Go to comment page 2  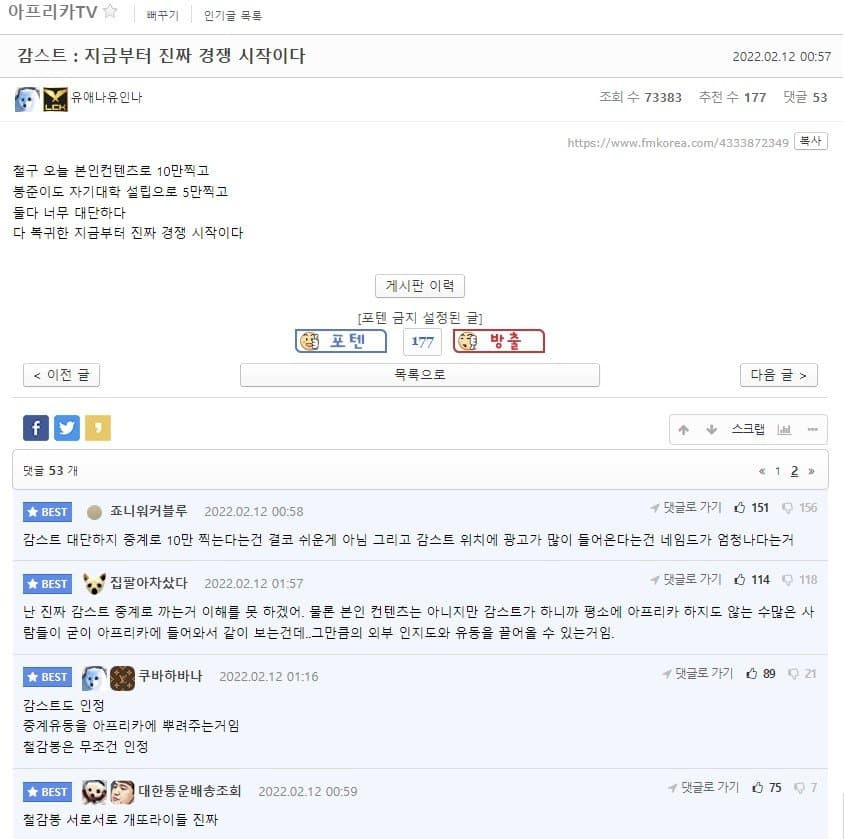tap(794, 471)
